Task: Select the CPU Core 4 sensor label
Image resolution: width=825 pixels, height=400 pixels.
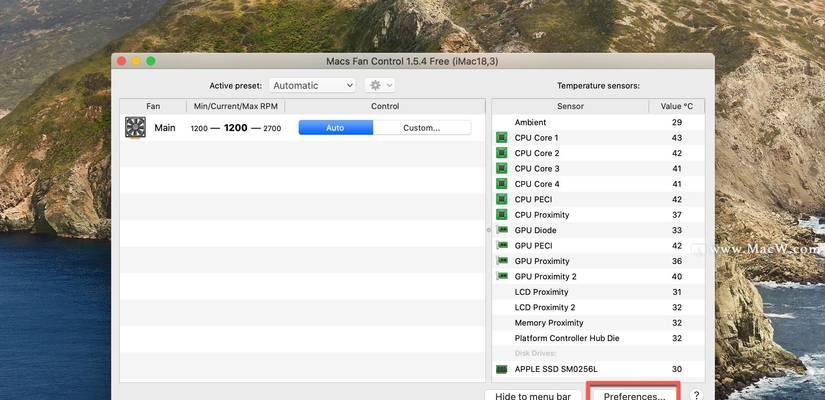Action: tap(537, 184)
